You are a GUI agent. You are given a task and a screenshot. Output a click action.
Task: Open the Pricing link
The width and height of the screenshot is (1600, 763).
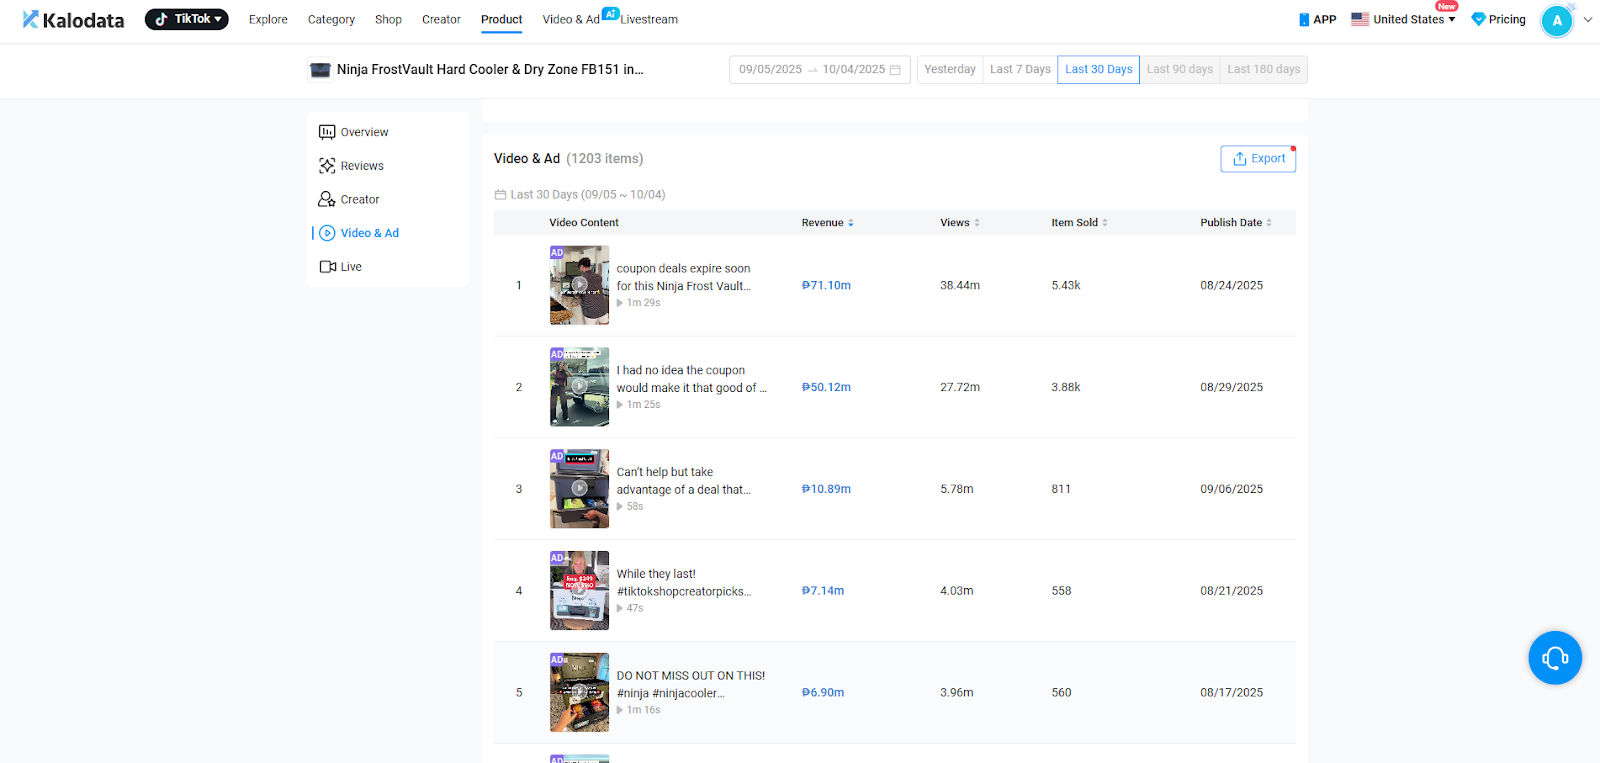pyautogui.click(x=1498, y=20)
